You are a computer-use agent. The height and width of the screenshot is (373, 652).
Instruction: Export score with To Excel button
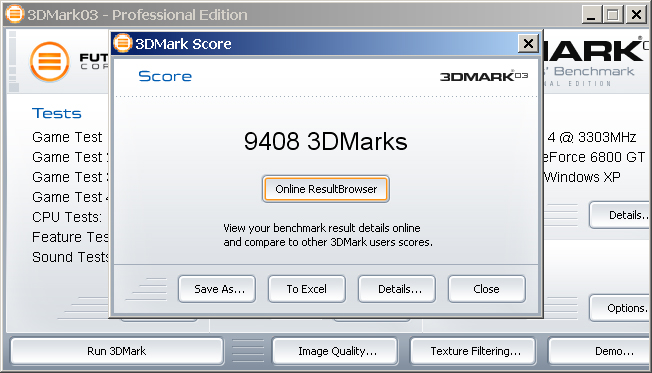tap(307, 289)
